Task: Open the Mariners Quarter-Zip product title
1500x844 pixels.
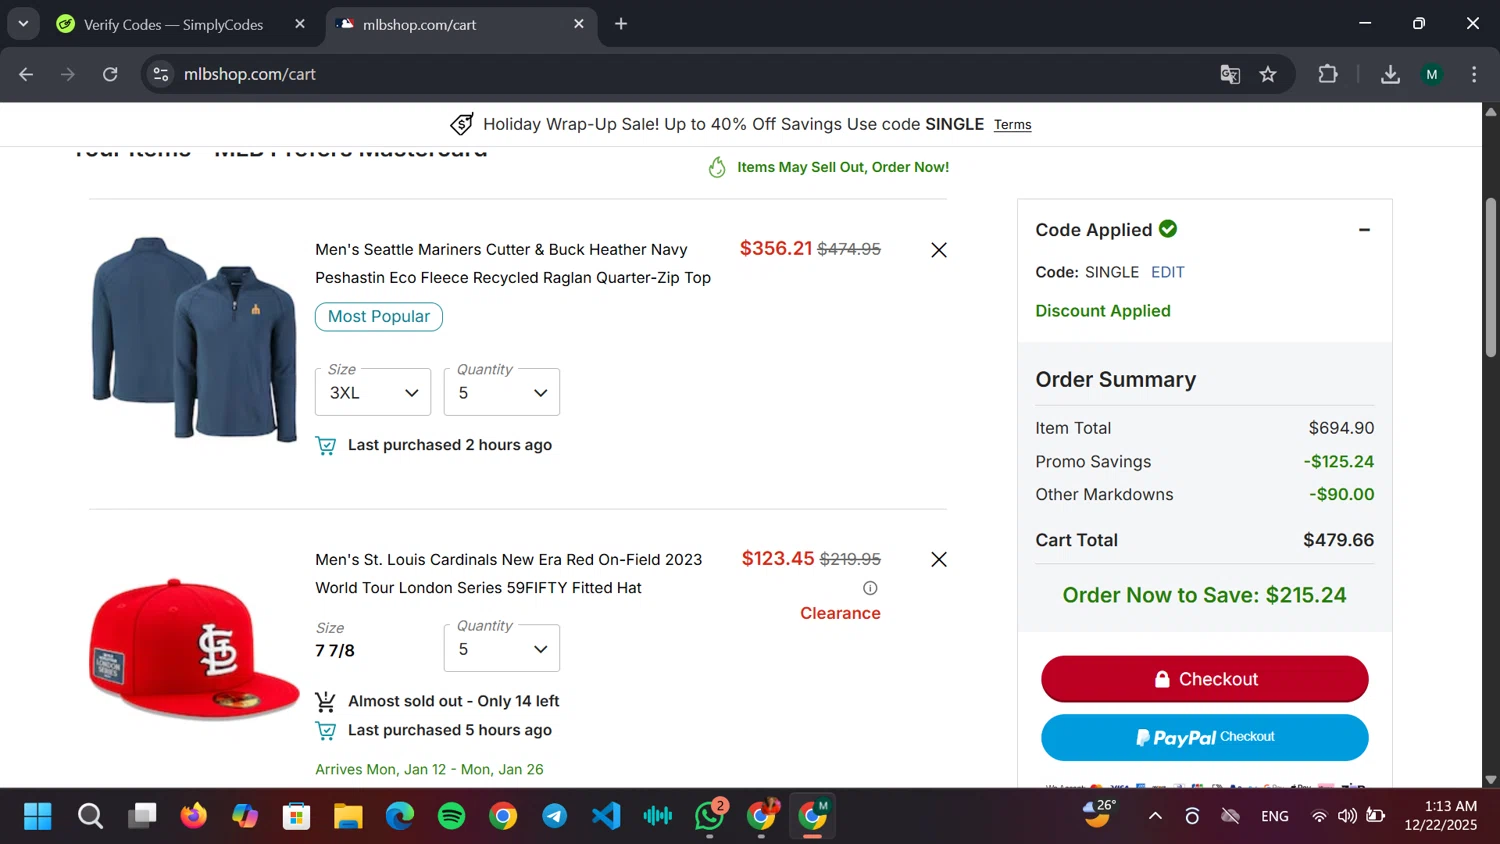Action: [x=513, y=264]
